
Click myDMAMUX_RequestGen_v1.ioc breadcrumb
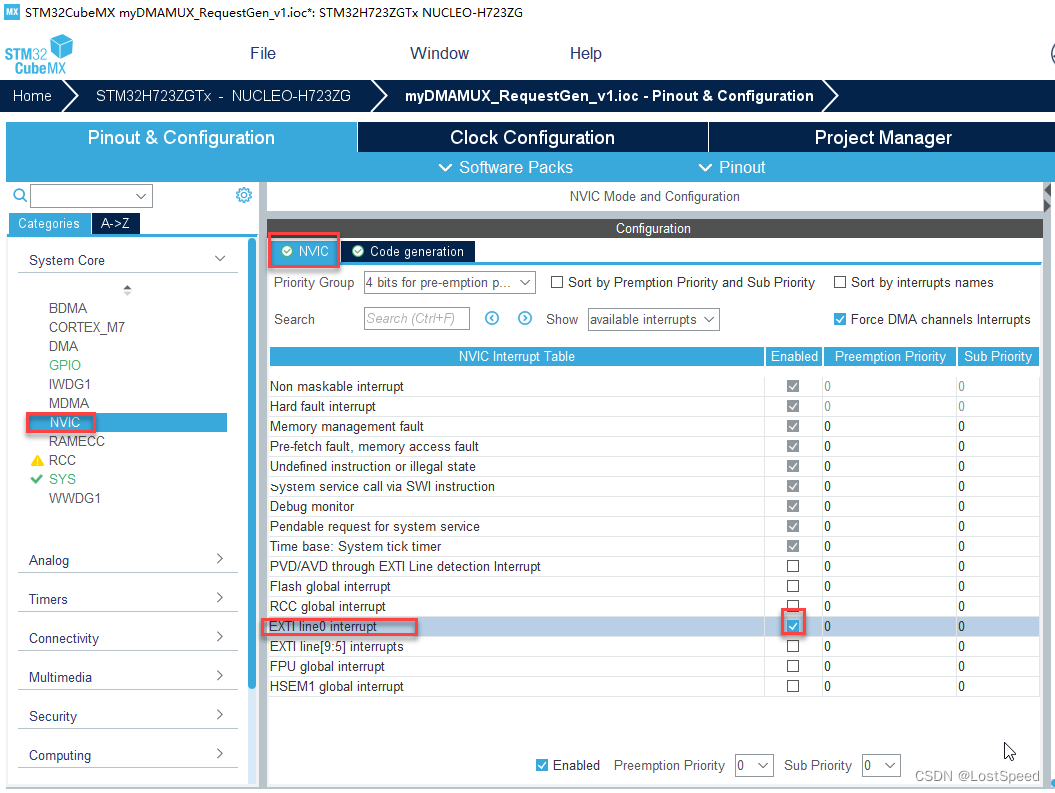pyautogui.click(x=608, y=96)
